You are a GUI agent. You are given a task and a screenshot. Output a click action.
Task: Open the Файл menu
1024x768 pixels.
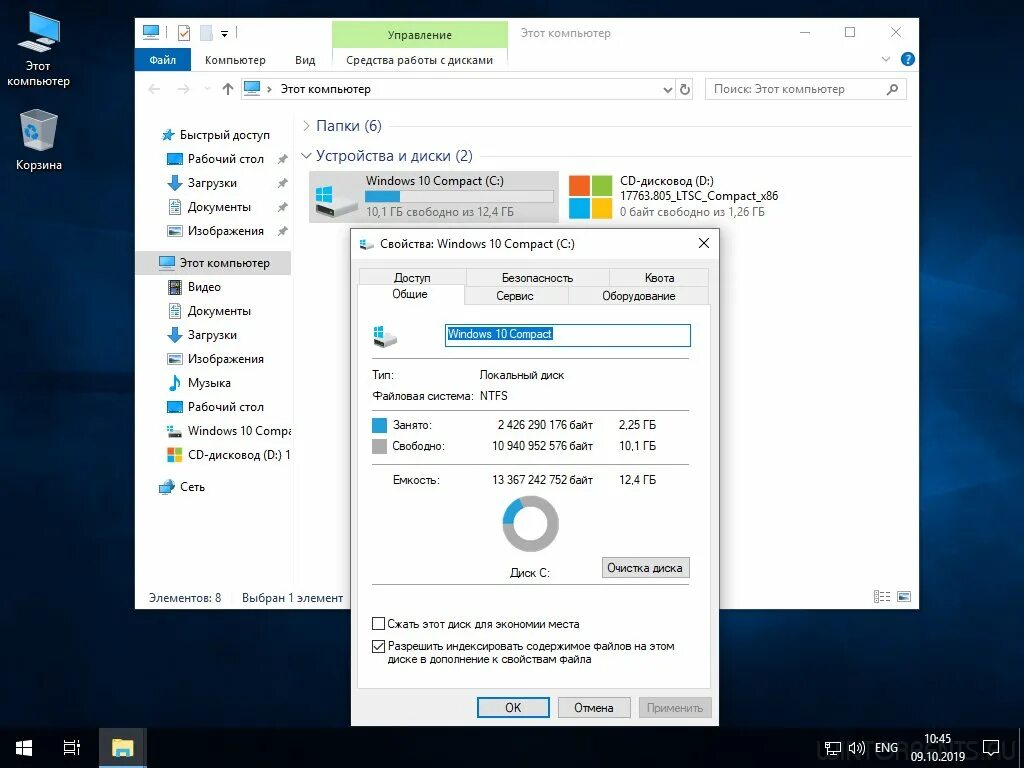click(x=163, y=60)
